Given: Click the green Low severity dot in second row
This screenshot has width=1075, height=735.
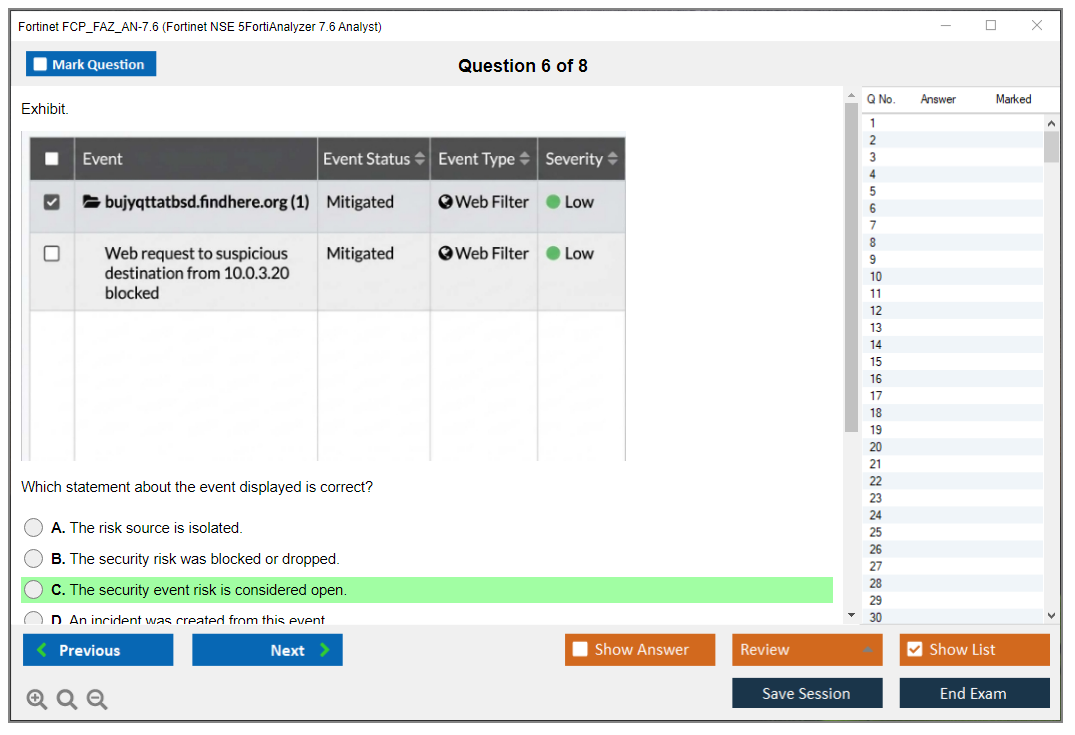Looking at the screenshot, I should (553, 253).
